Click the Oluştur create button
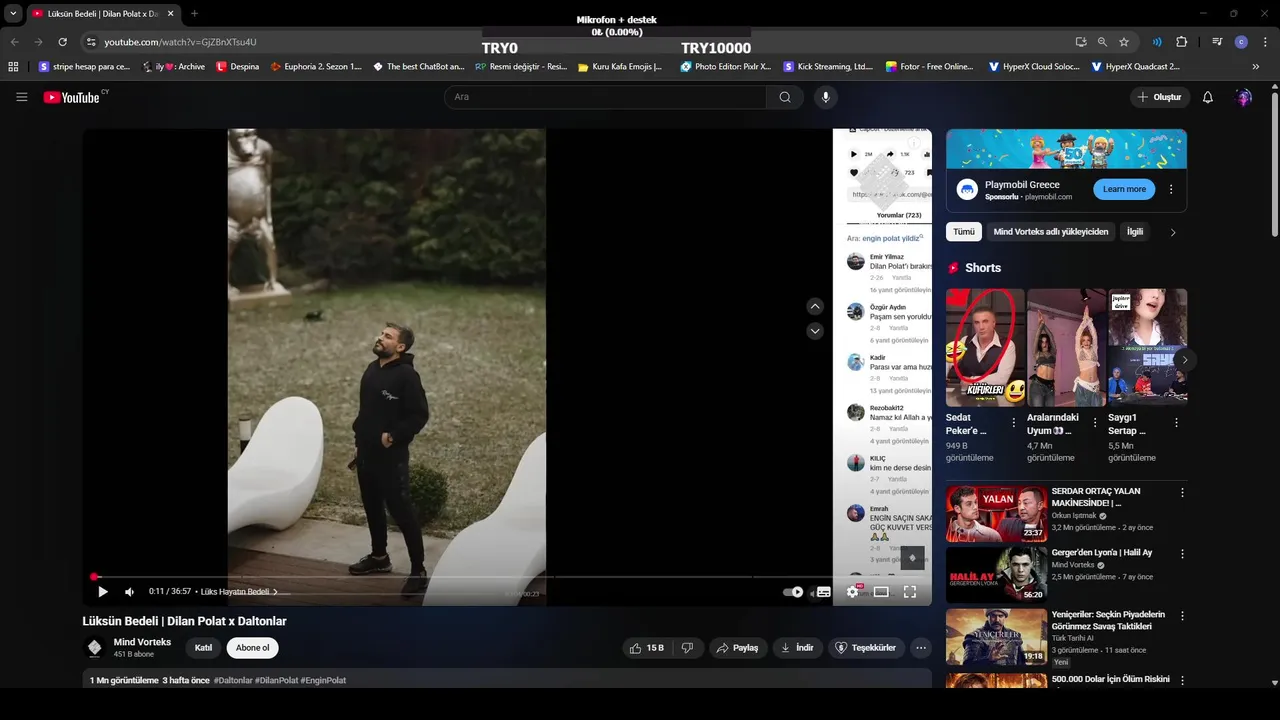The width and height of the screenshot is (1280, 720). tap(1159, 97)
